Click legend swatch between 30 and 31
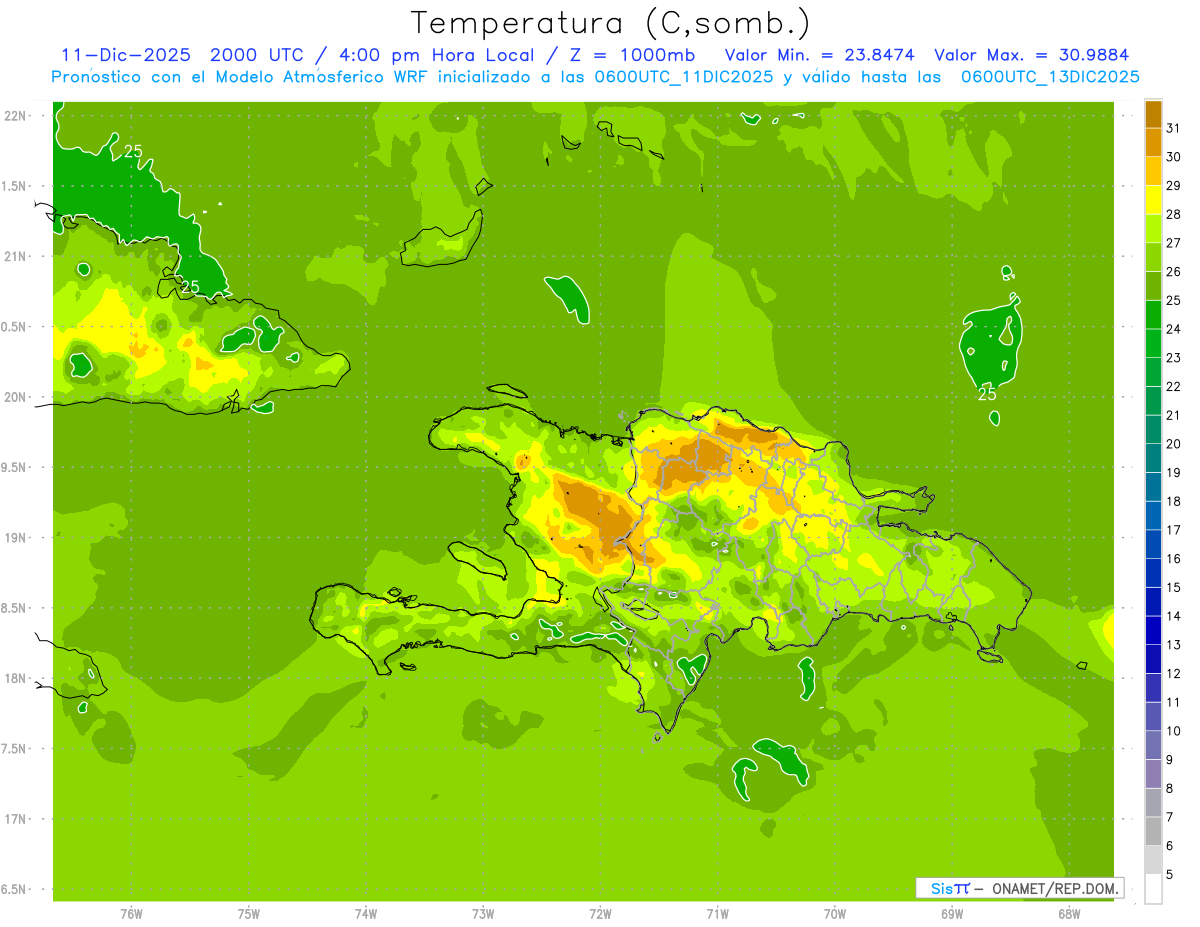The image size is (1200, 927). [x=1153, y=142]
